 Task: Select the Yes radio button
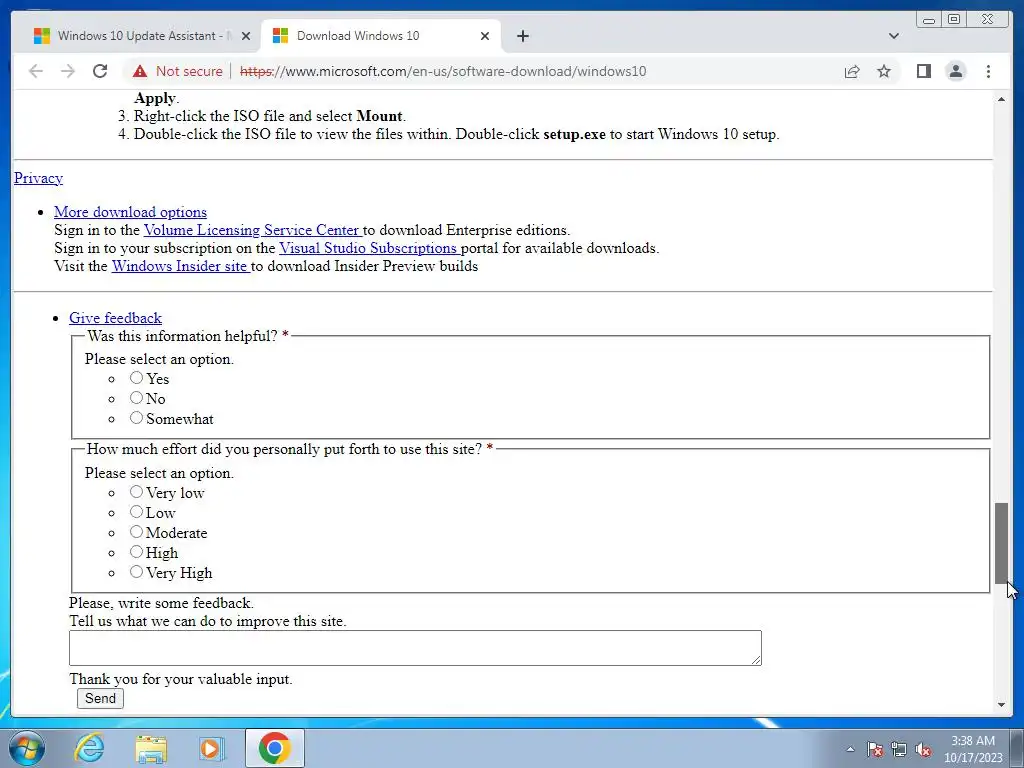(x=136, y=377)
